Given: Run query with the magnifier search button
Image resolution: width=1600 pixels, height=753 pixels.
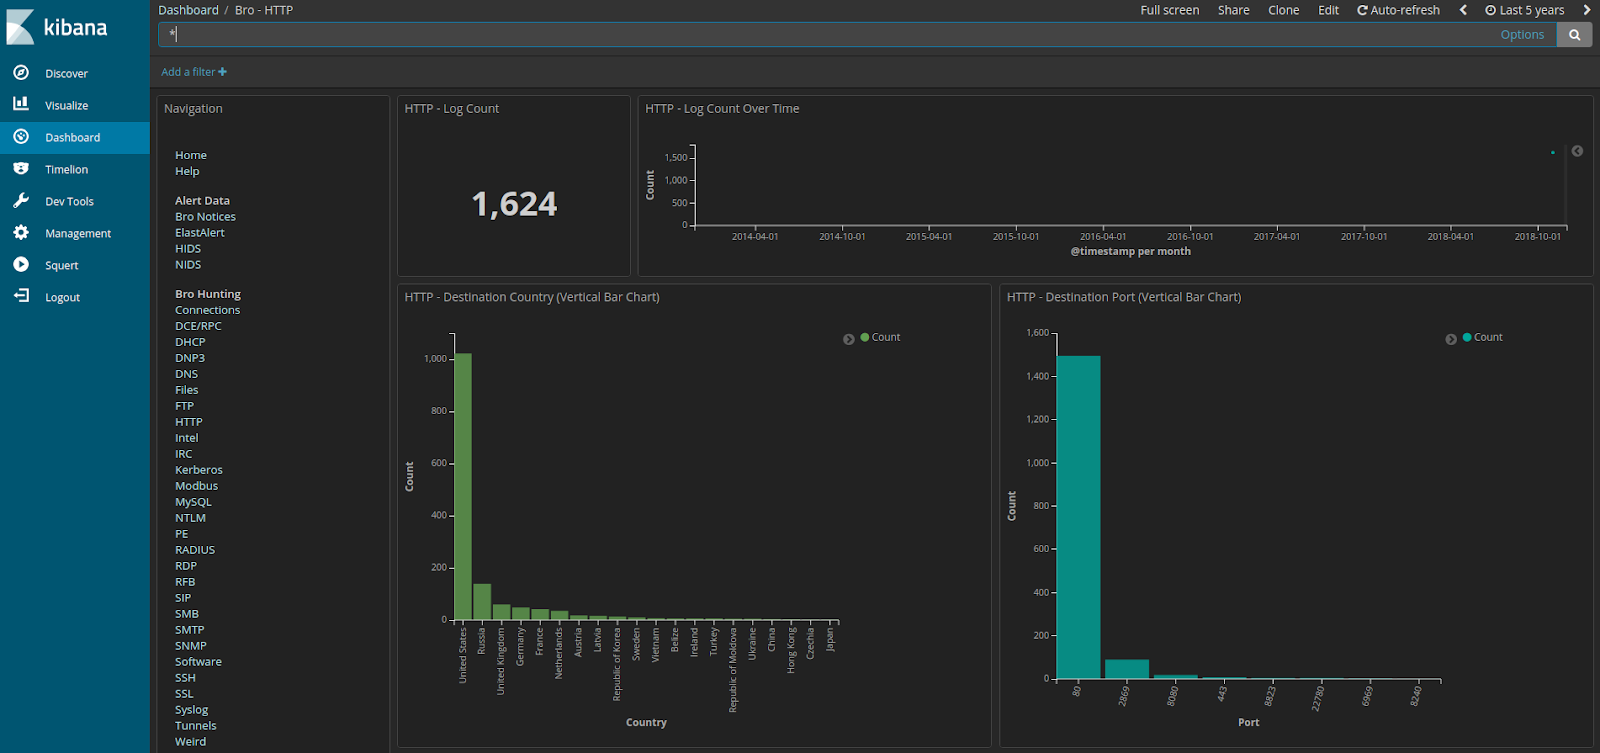Looking at the screenshot, I should [x=1574, y=35].
